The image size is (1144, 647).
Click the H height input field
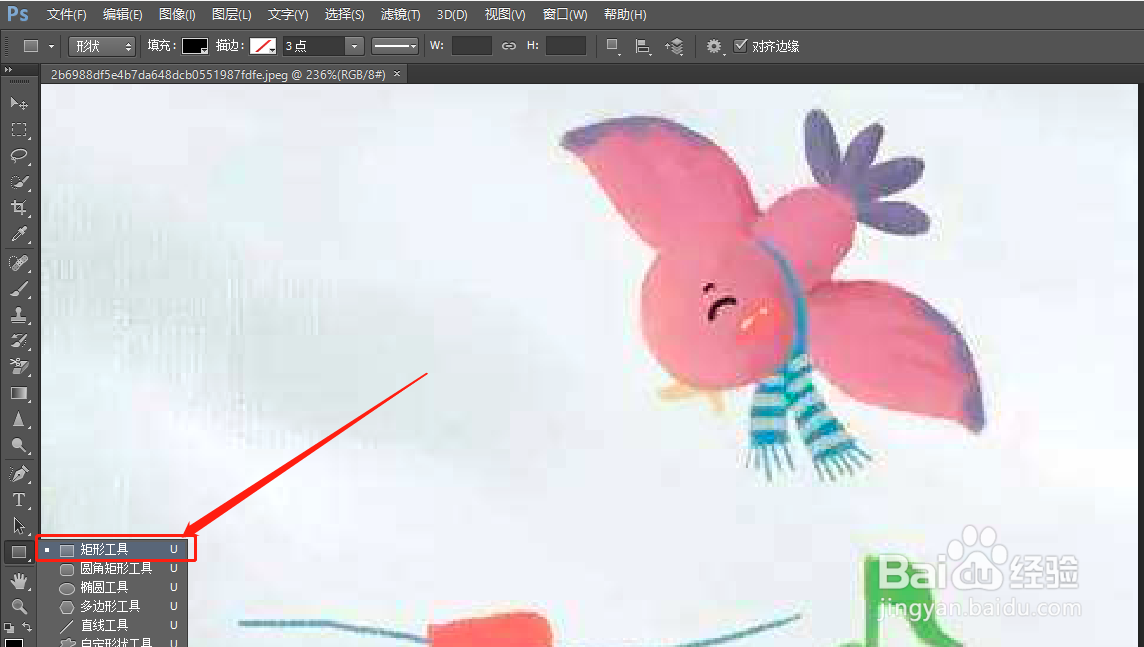(x=565, y=46)
